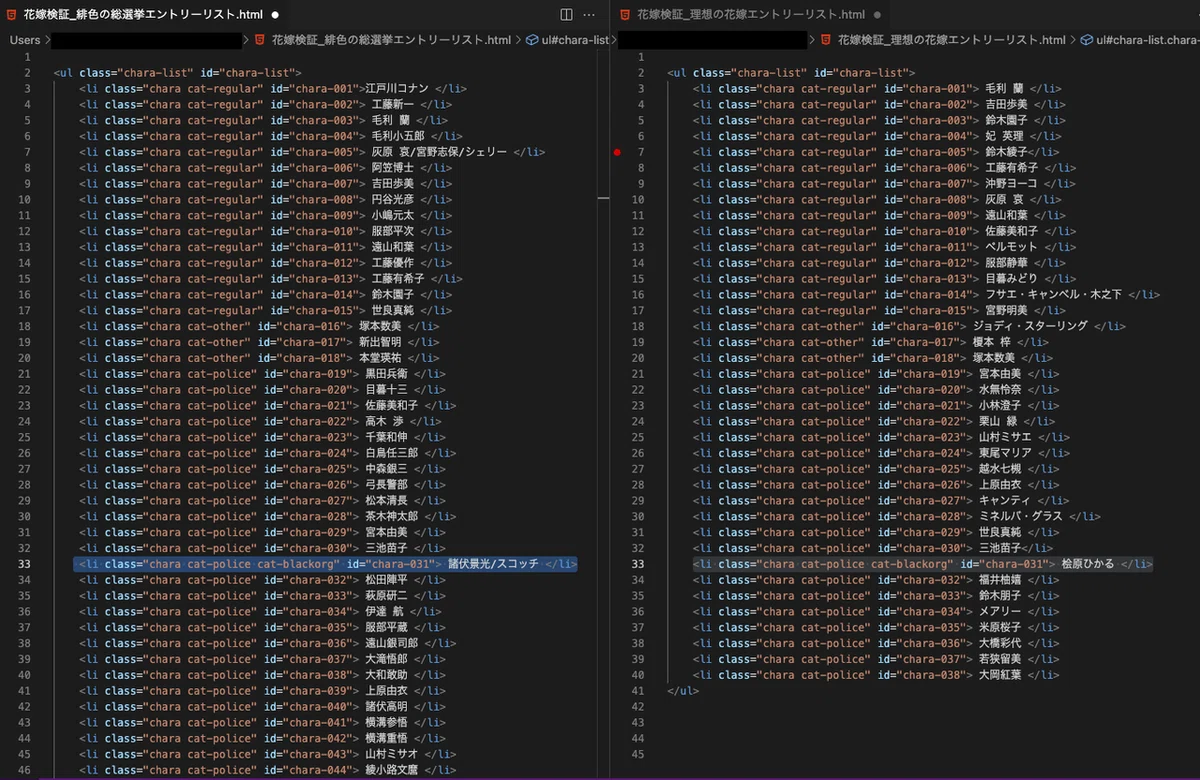1200x780 pixels.
Task: Click 松本清長 in left editor
Action: (x=386, y=501)
